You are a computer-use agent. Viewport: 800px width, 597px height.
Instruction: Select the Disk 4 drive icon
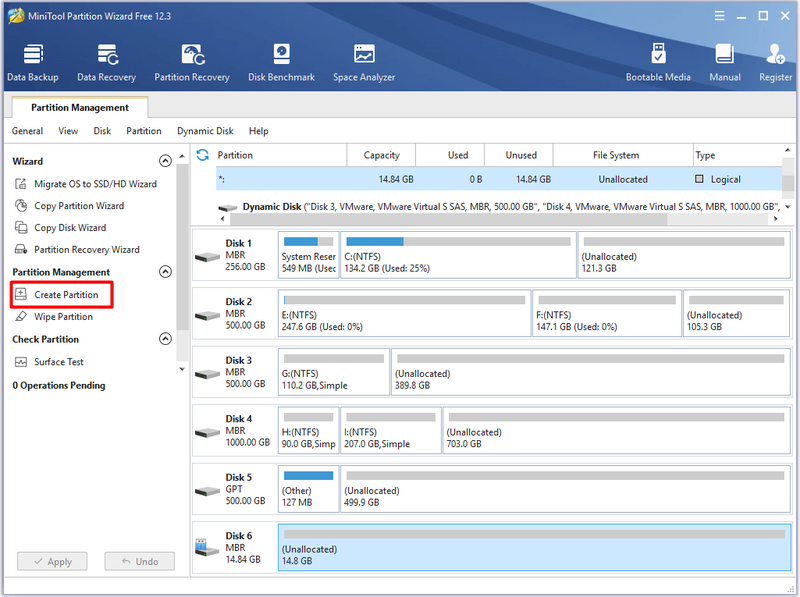click(207, 433)
